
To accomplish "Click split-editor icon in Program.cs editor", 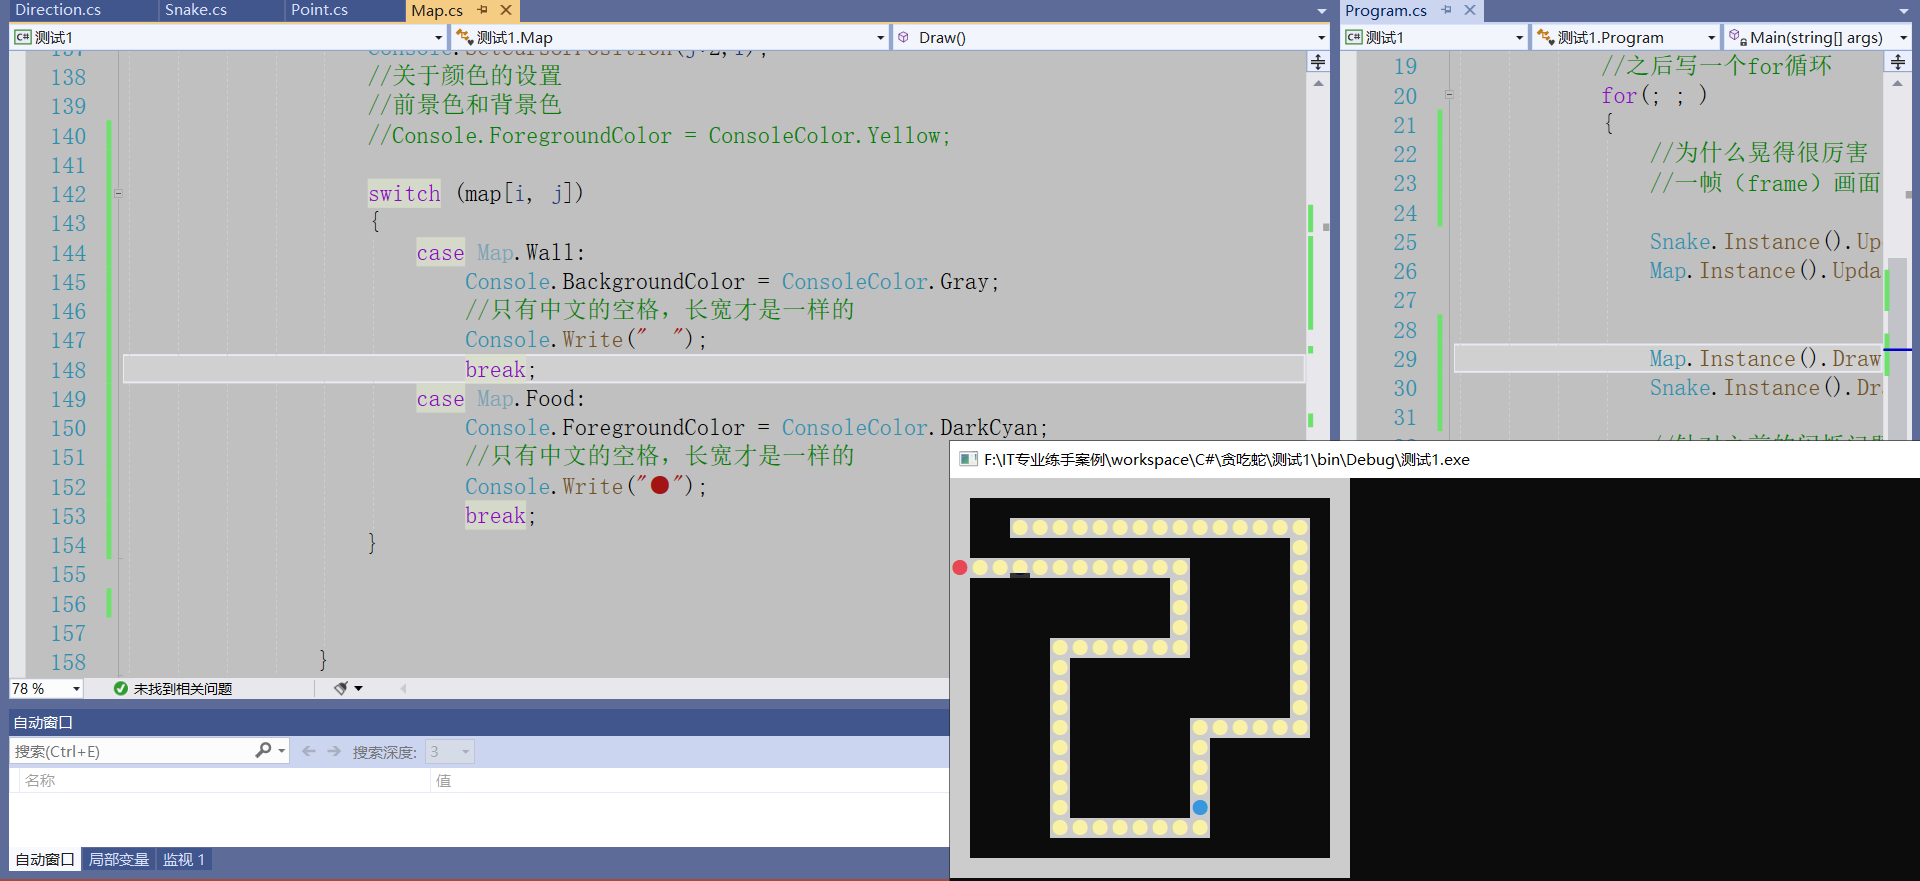I will click(1898, 62).
